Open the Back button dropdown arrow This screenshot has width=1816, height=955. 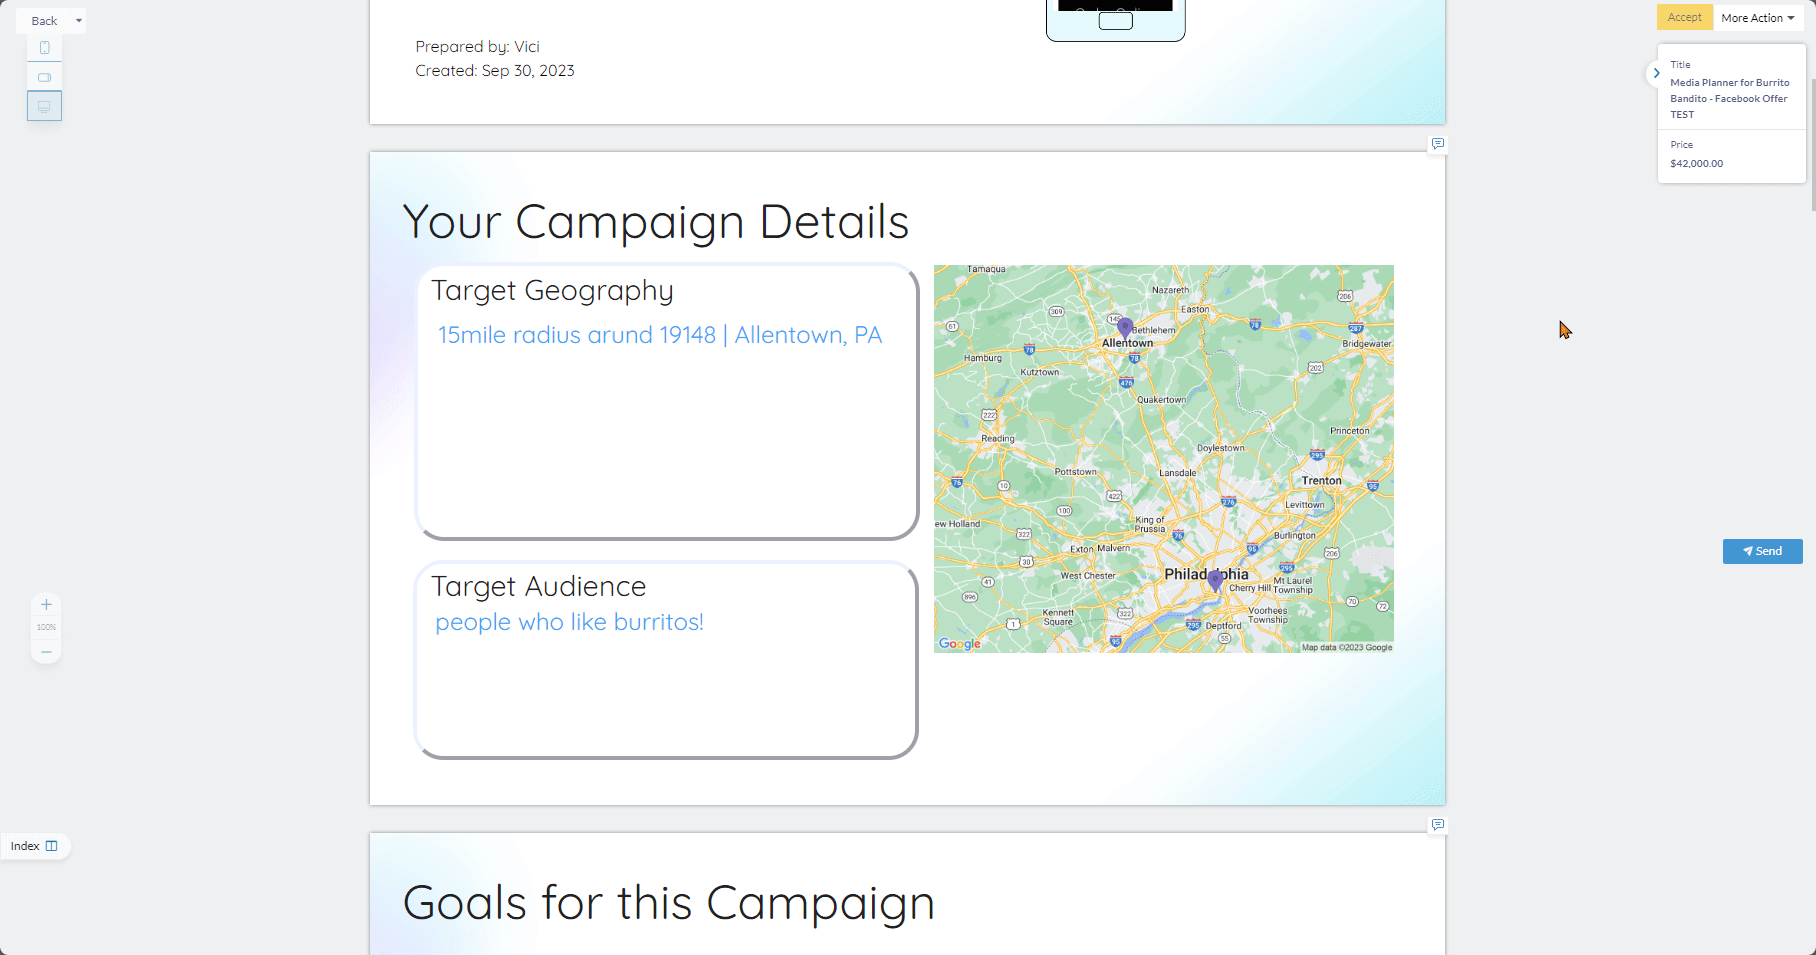79,21
